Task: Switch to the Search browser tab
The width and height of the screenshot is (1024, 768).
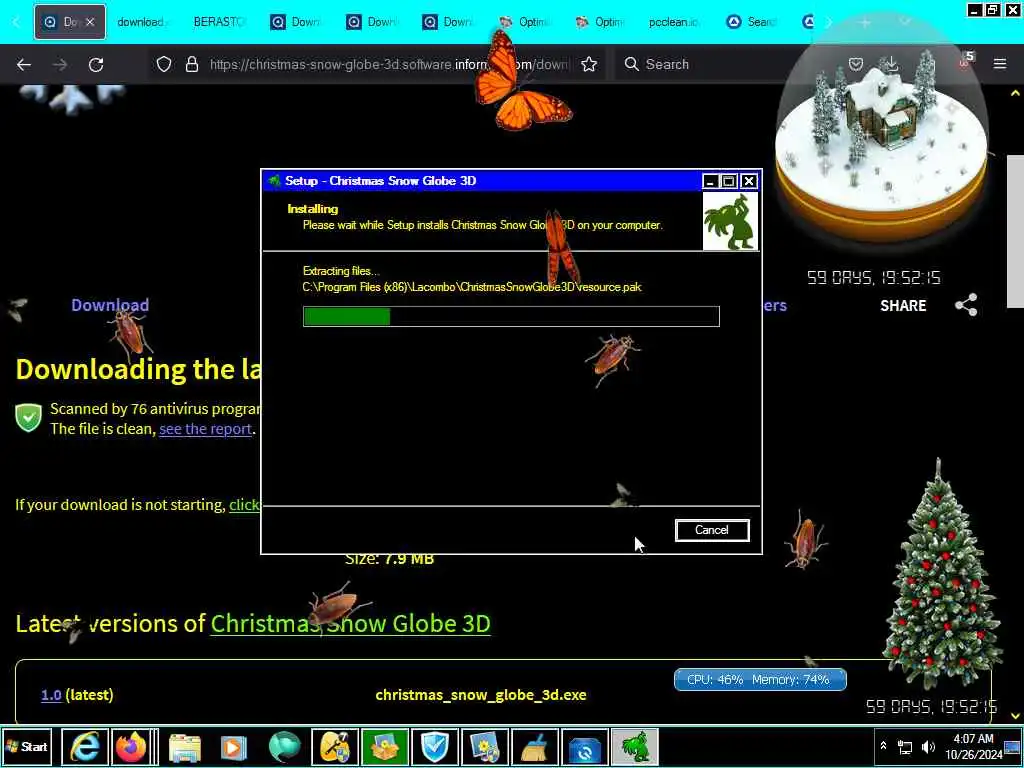Action: (752, 22)
